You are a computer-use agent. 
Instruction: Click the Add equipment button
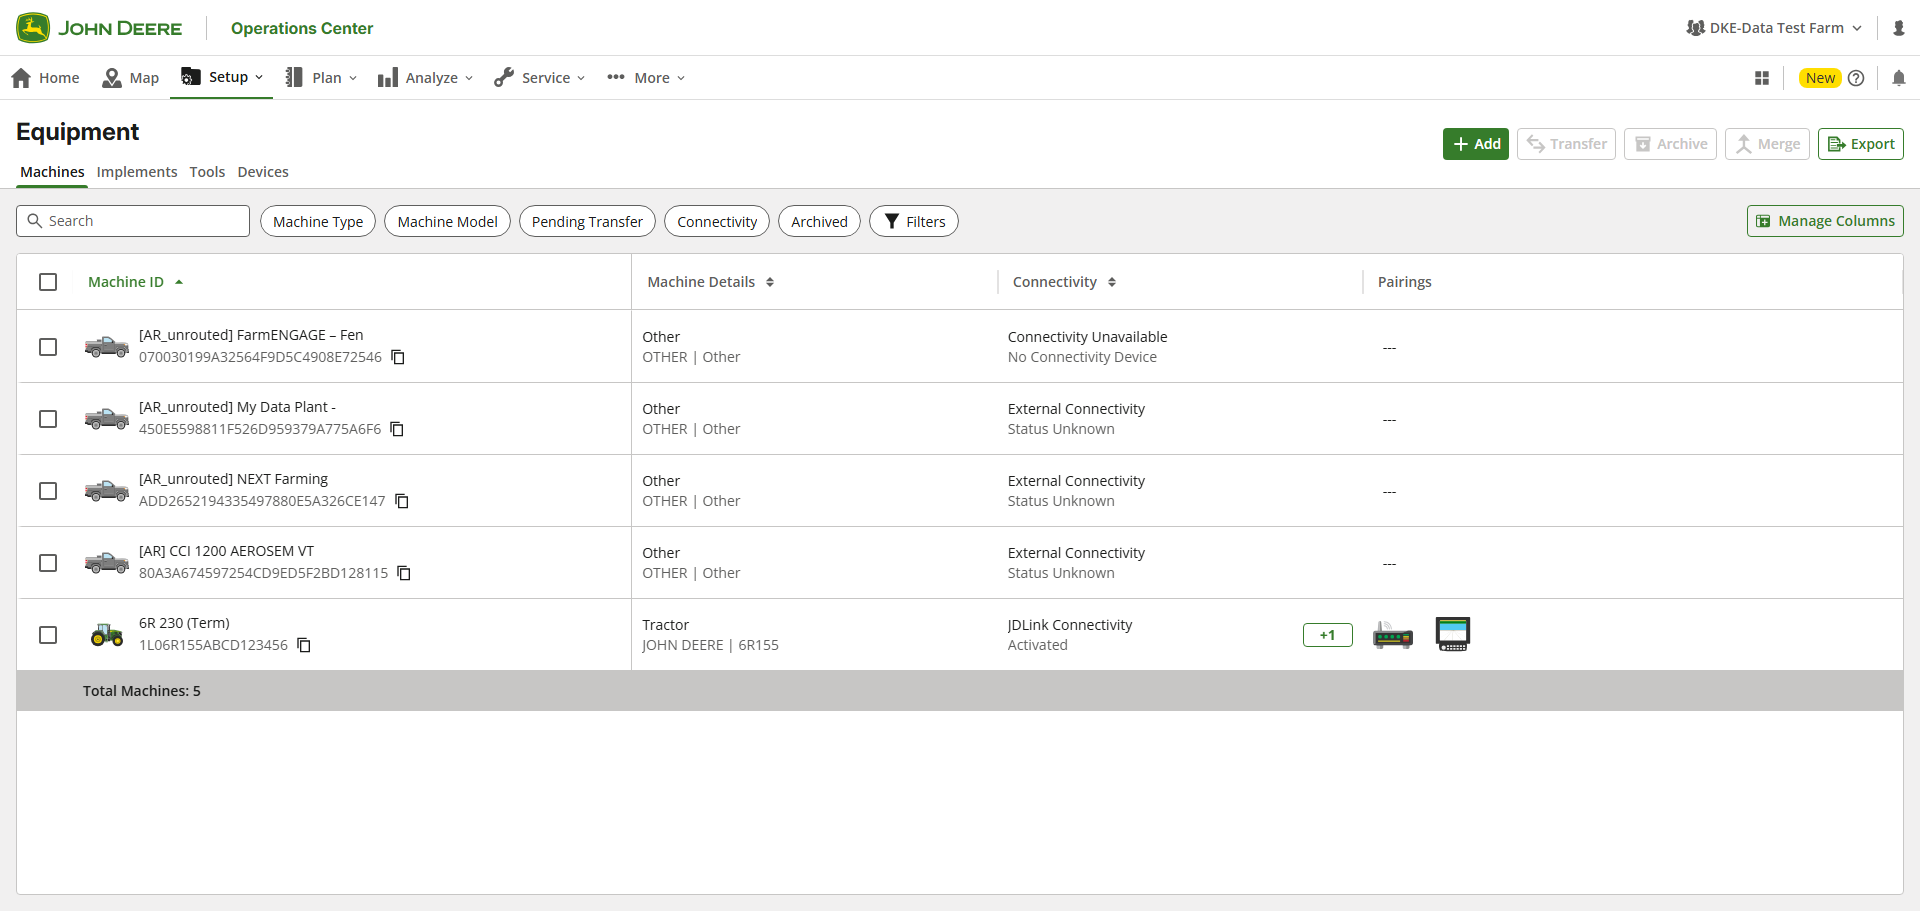[1476, 144]
